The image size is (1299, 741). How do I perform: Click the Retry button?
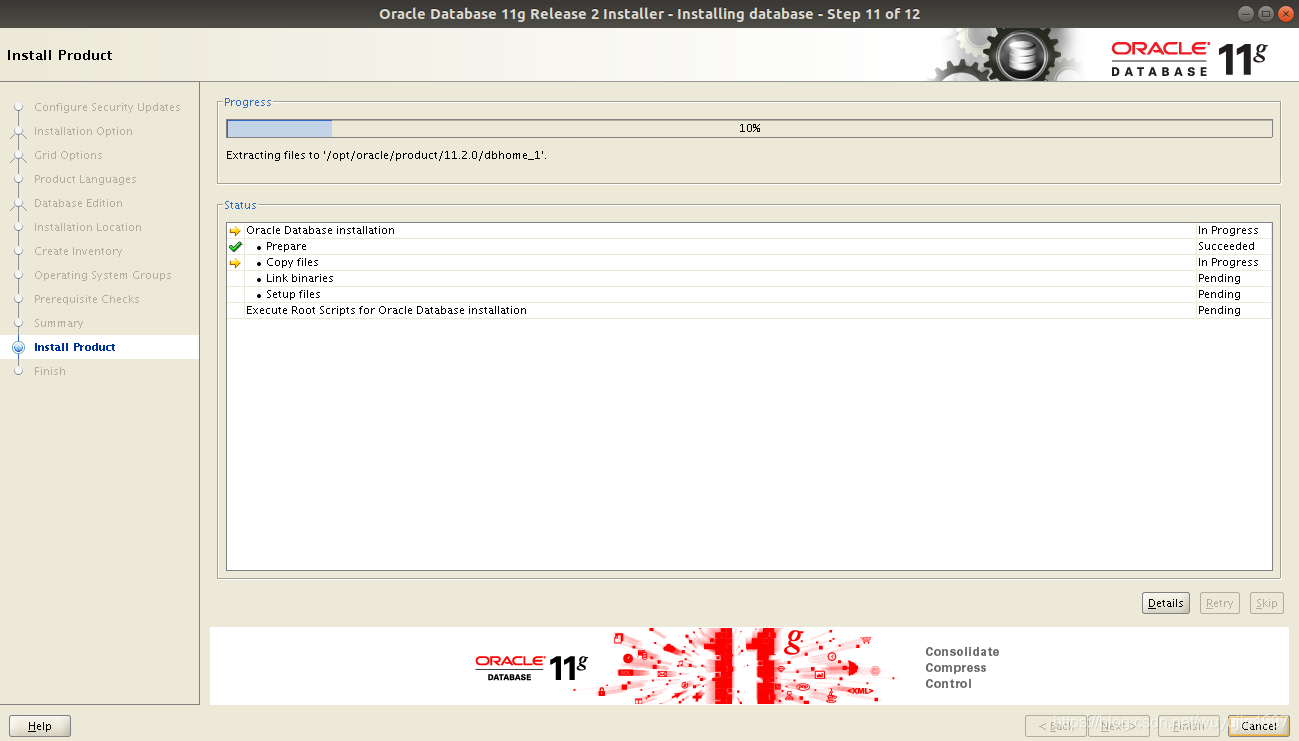1220,603
